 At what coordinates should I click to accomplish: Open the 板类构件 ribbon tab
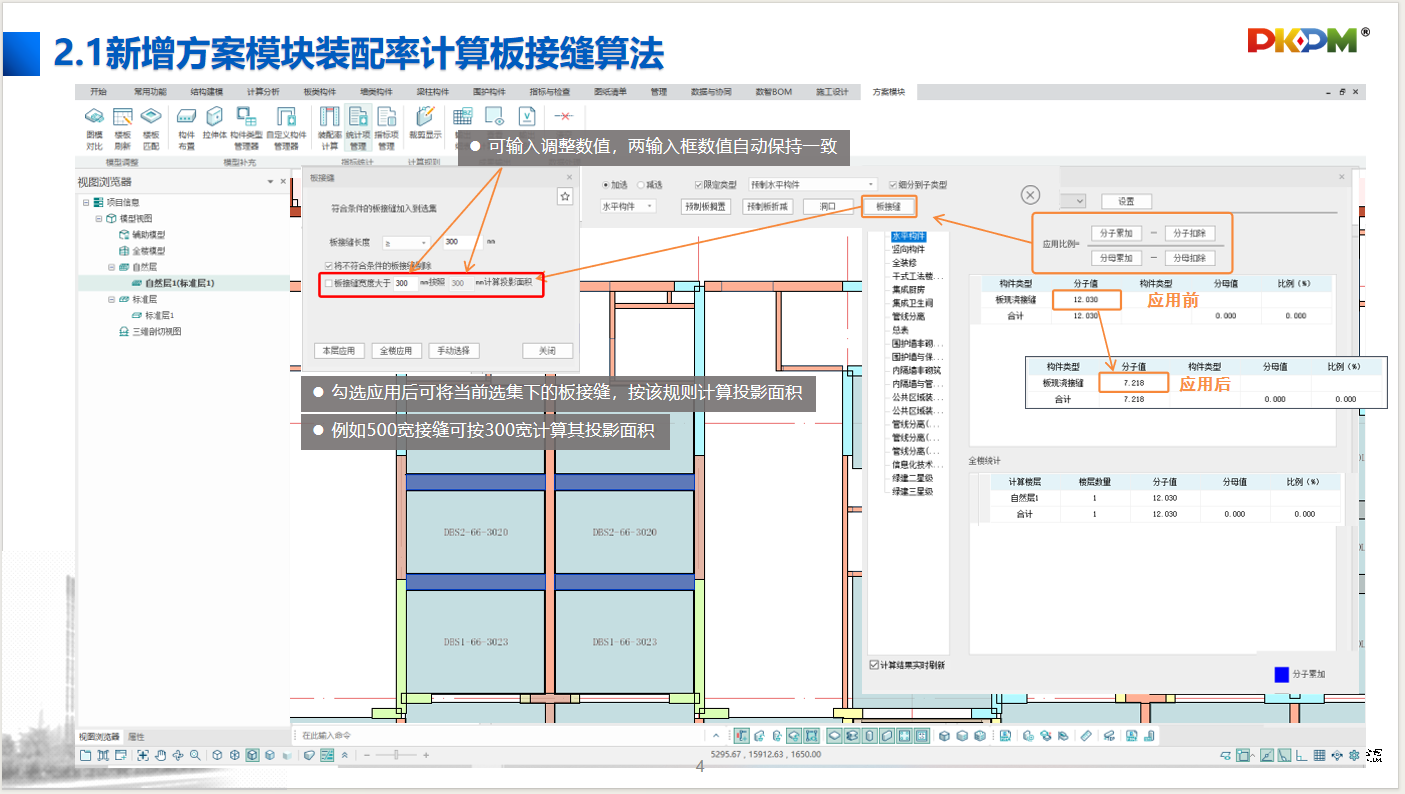(320, 92)
